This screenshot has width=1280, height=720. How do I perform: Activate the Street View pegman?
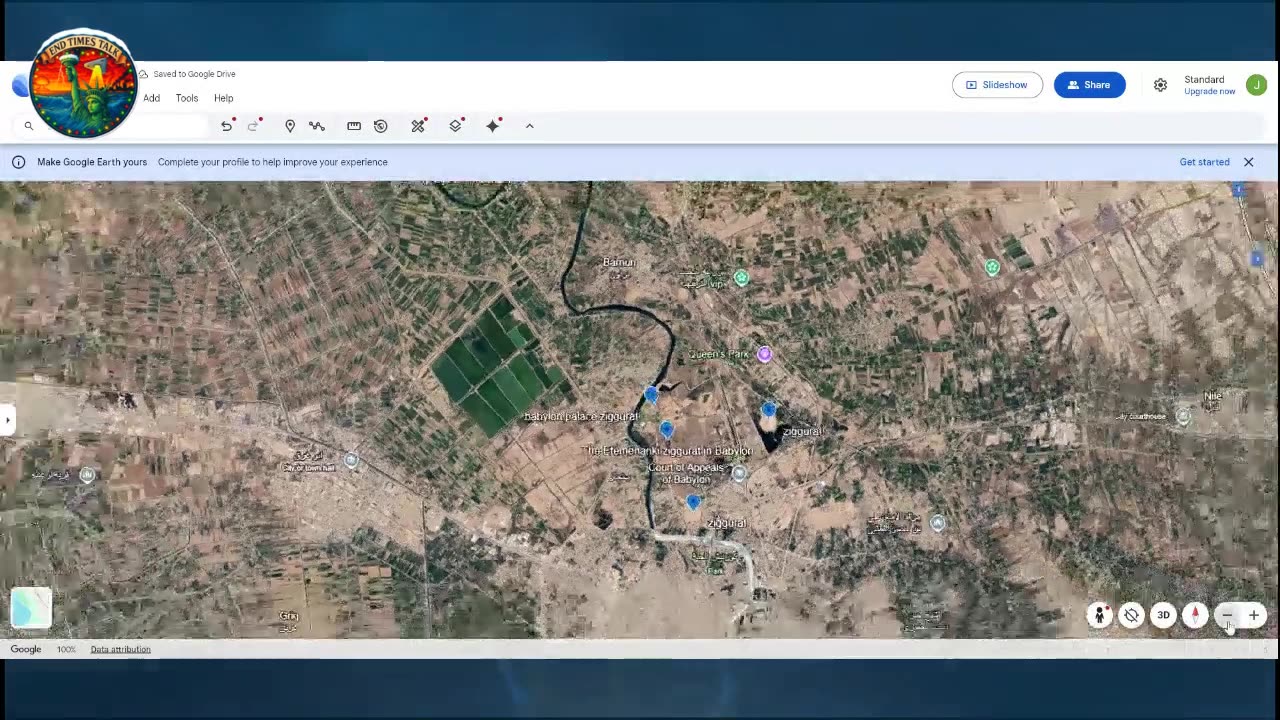[x=1099, y=615]
